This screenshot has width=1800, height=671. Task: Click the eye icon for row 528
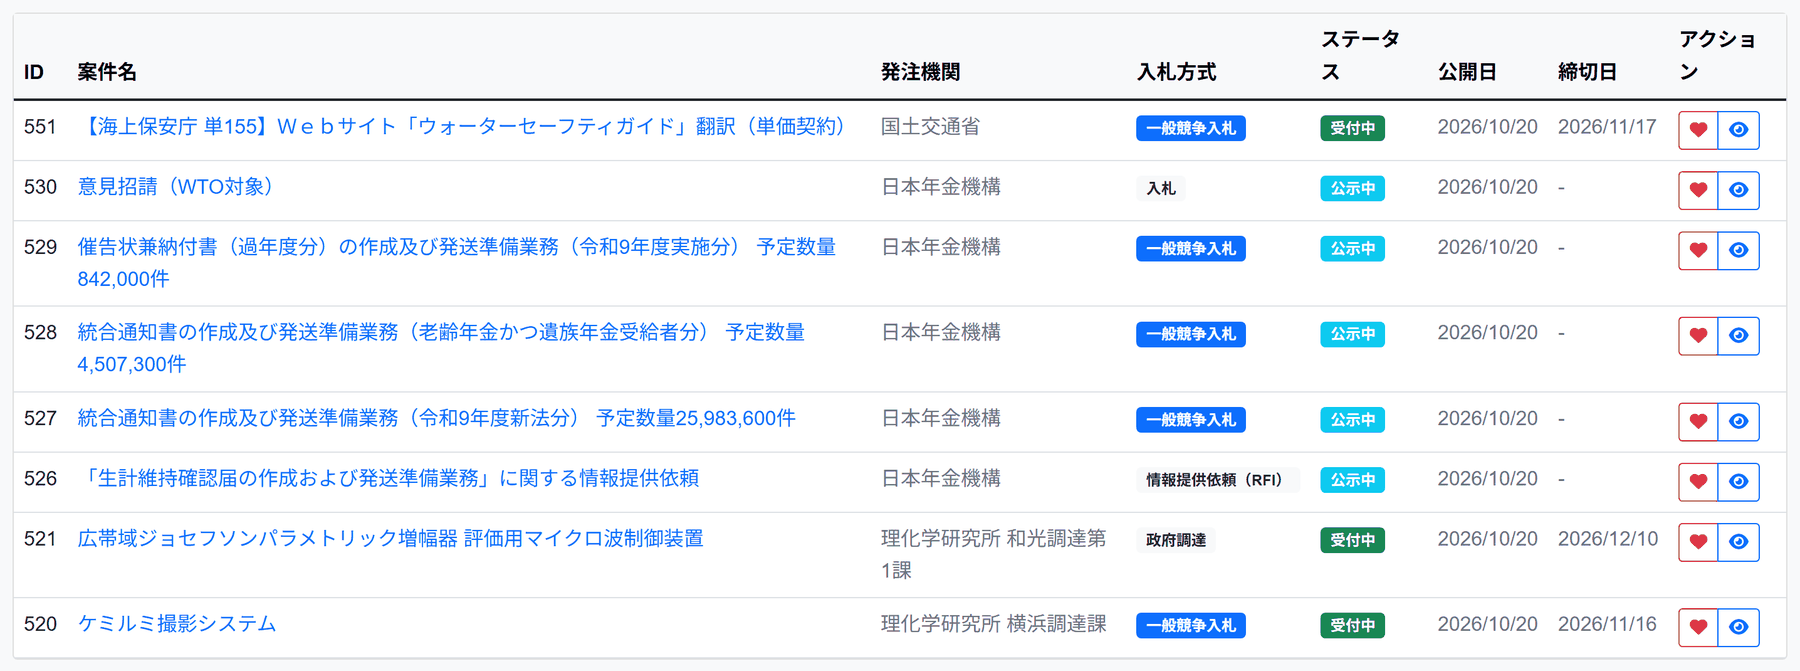tap(1739, 336)
